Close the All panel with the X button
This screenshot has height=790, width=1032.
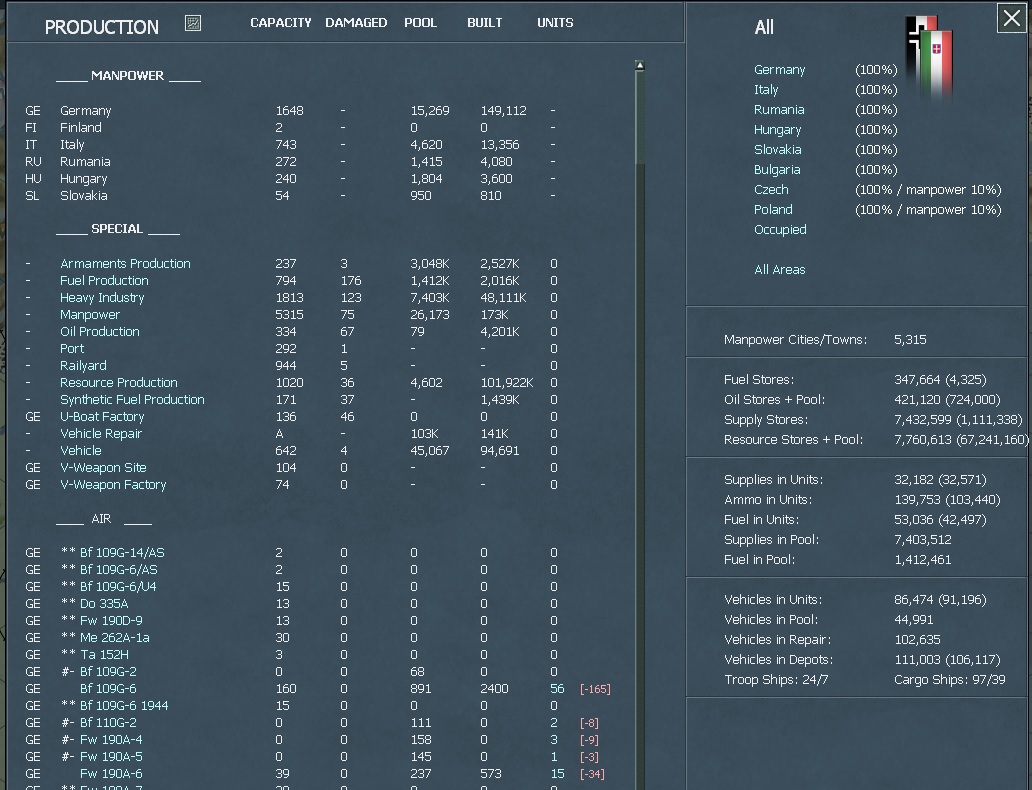point(1011,17)
